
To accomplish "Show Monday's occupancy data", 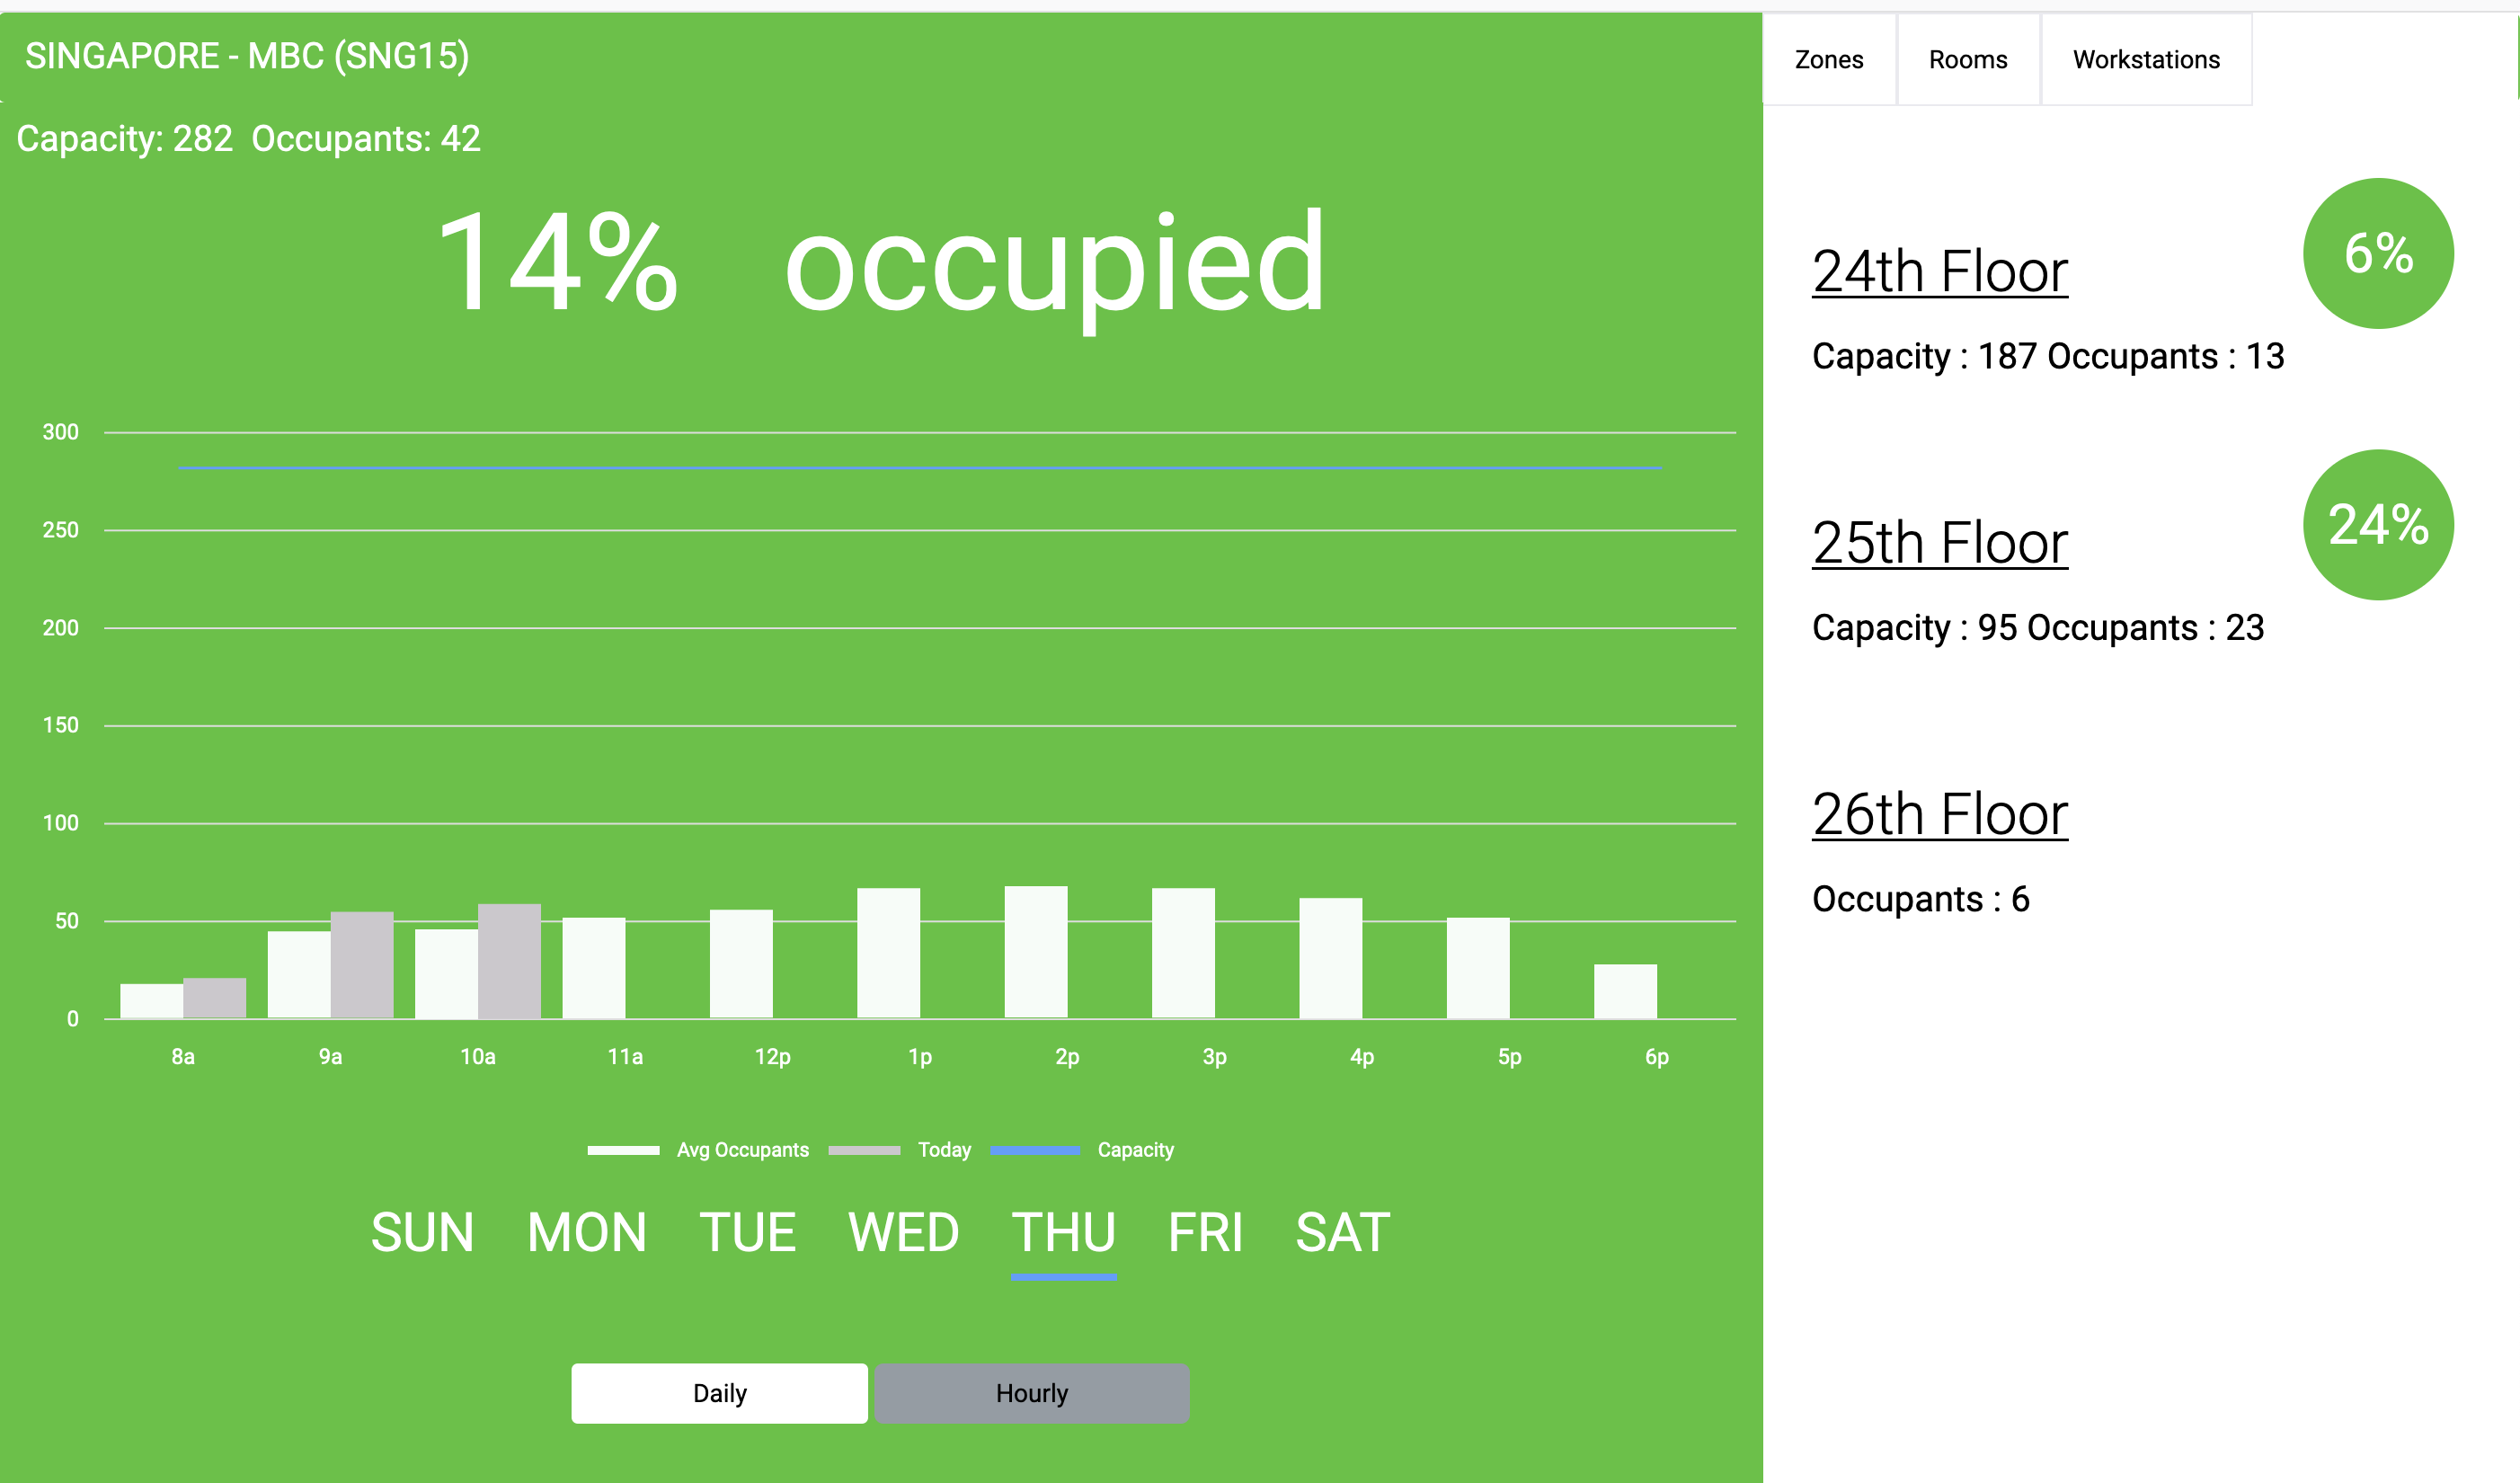I will click(587, 1232).
